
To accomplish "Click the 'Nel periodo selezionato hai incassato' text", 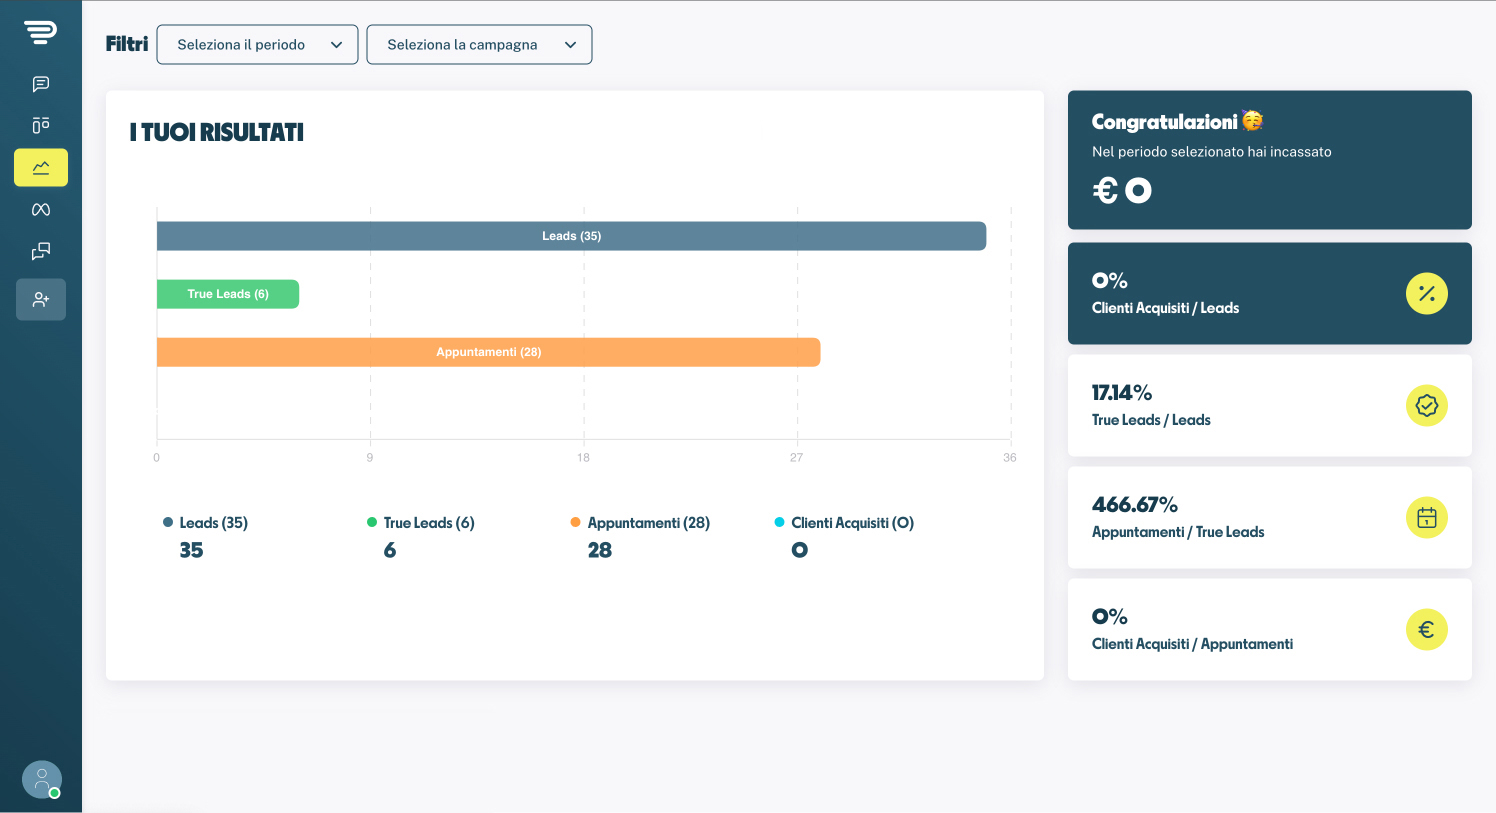I will pos(1212,152).
